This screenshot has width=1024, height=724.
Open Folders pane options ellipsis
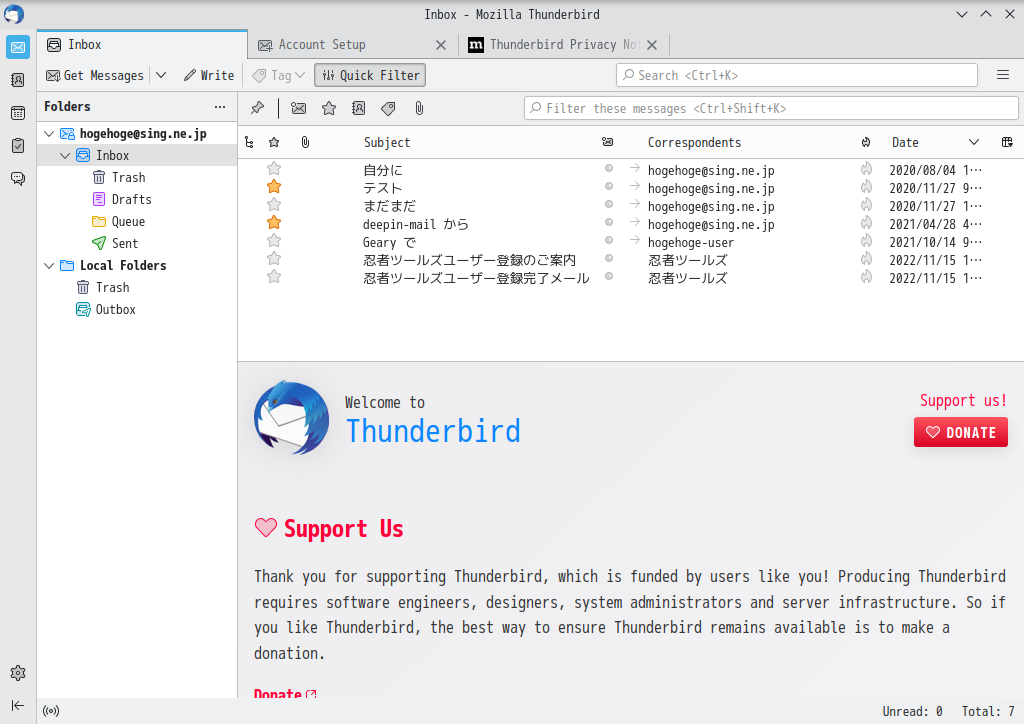[x=220, y=106]
